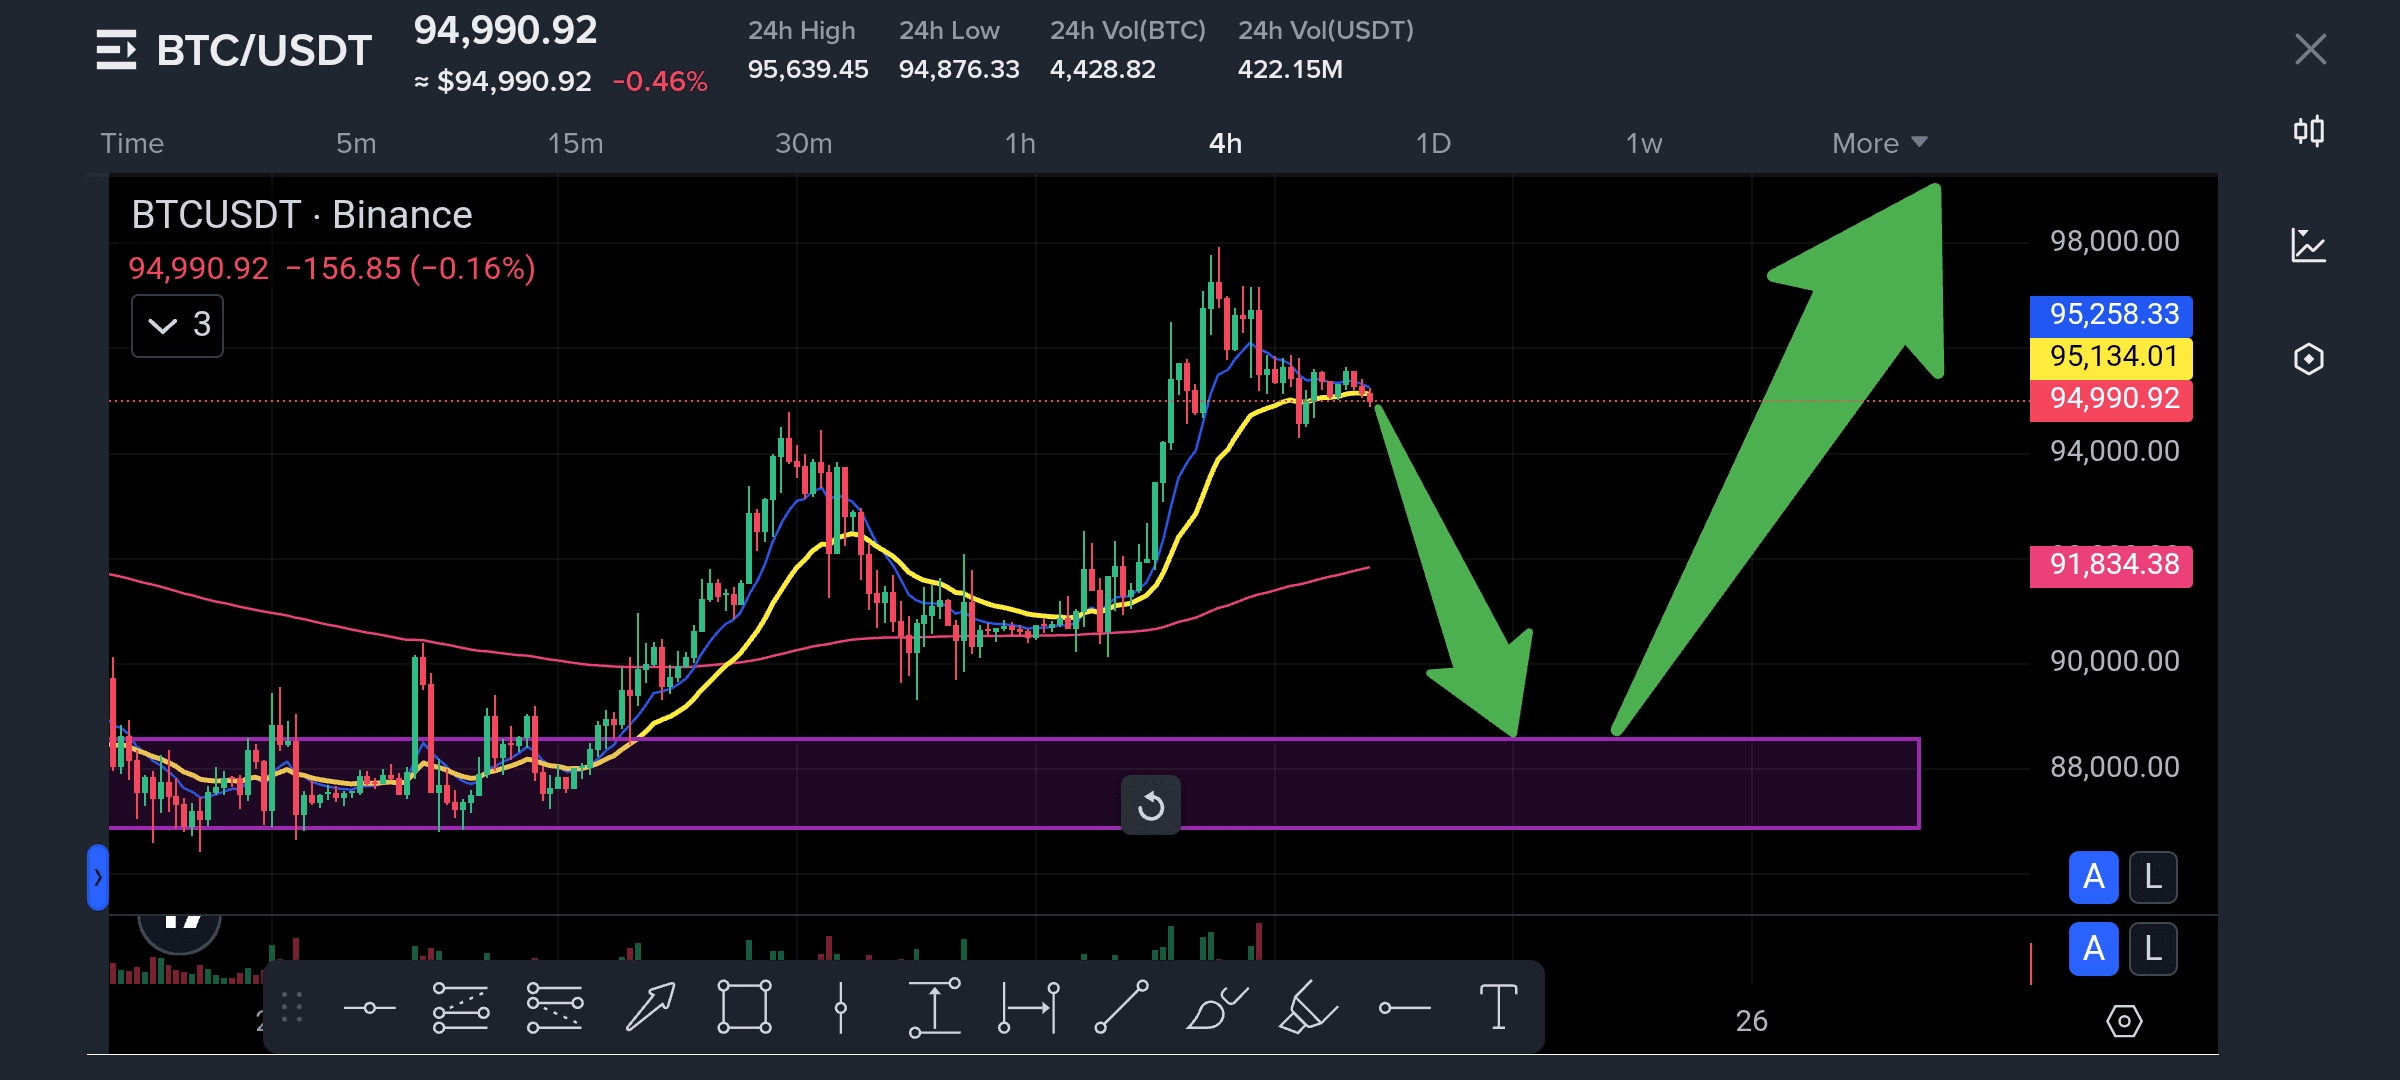Switch to the 15m timeframe
This screenshot has height=1080, width=2400.
pyautogui.click(x=575, y=143)
